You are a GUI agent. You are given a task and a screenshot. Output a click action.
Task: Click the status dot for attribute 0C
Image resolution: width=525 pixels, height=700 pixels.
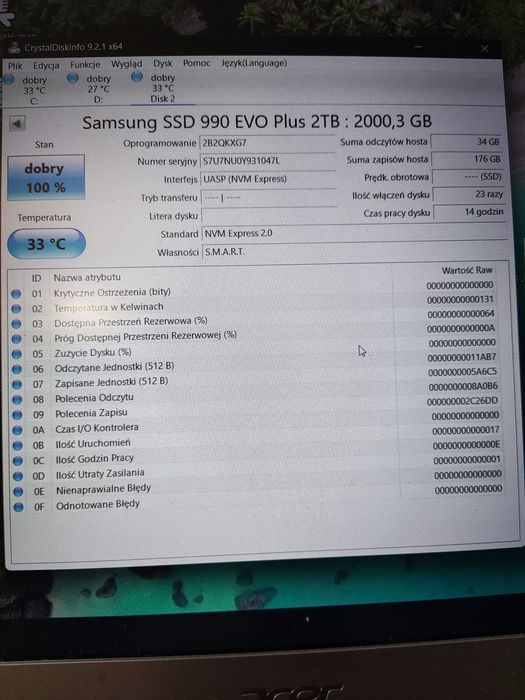[18, 461]
